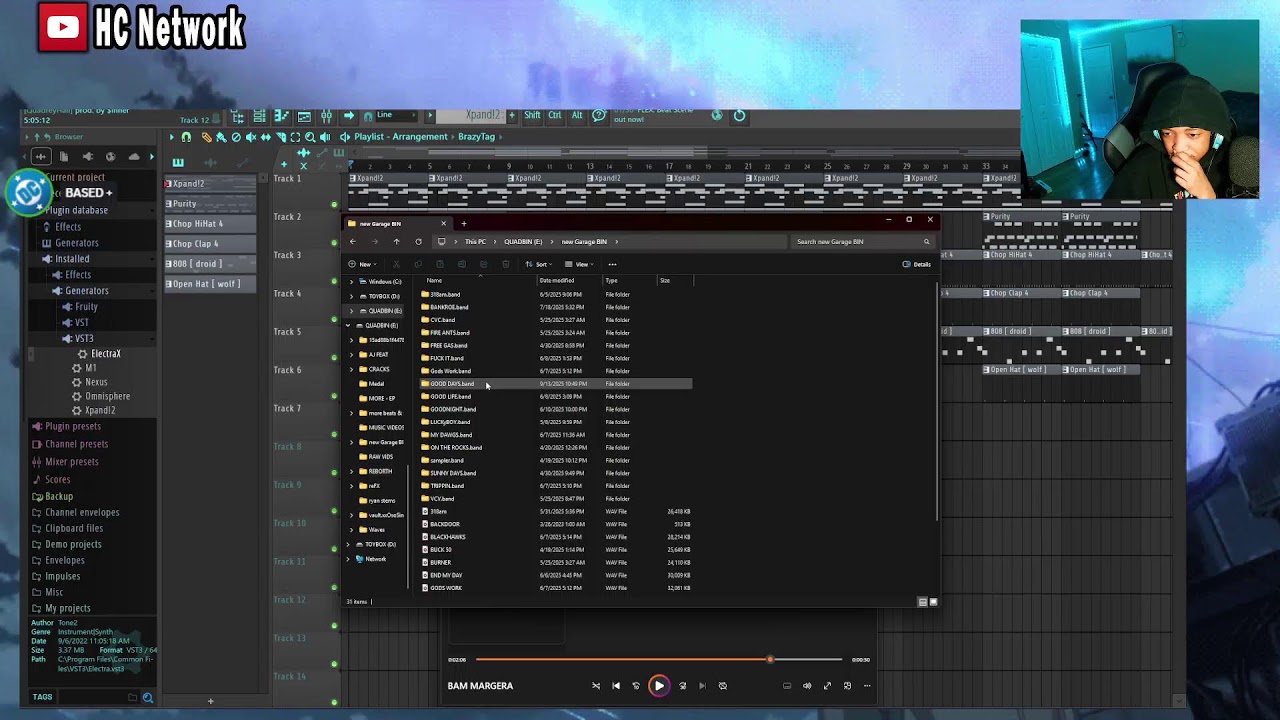
Task: Skip to previous track in media player
Action: (x=616, y=686)
